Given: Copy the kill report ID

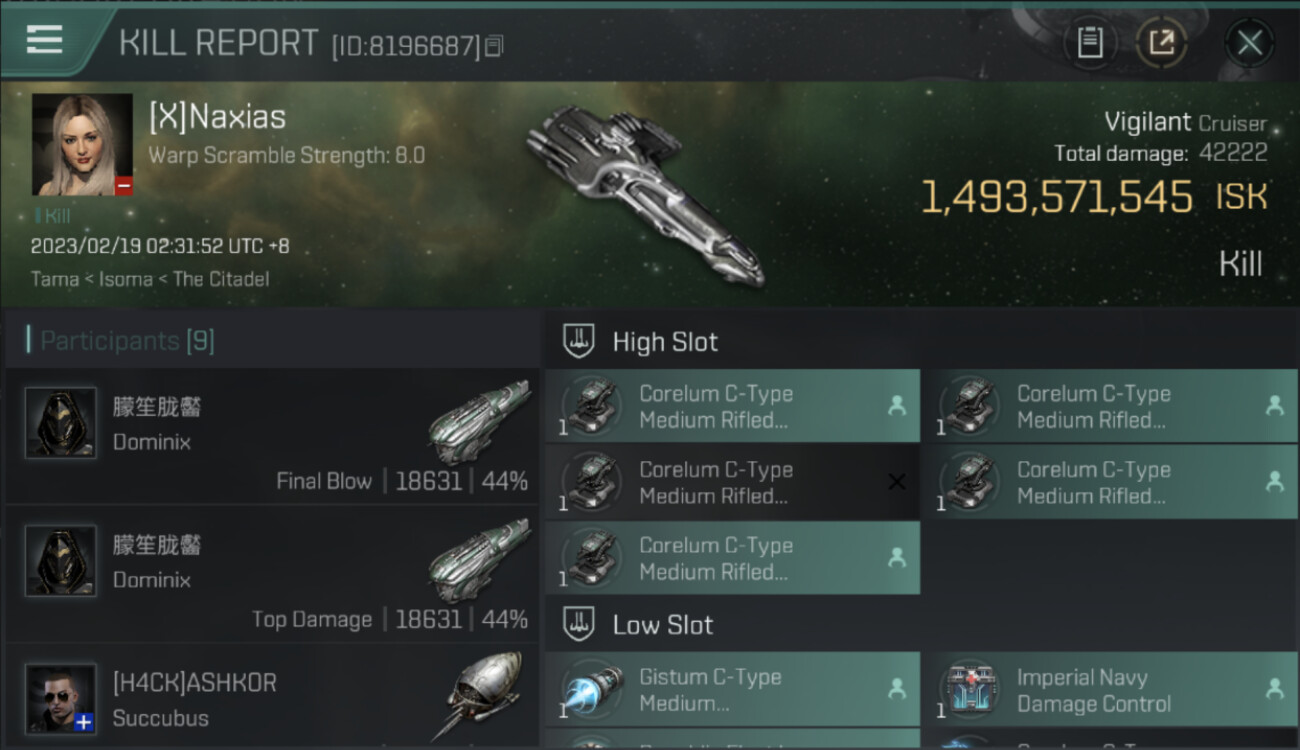Looking at the screenshot, I should click(494, 46).
